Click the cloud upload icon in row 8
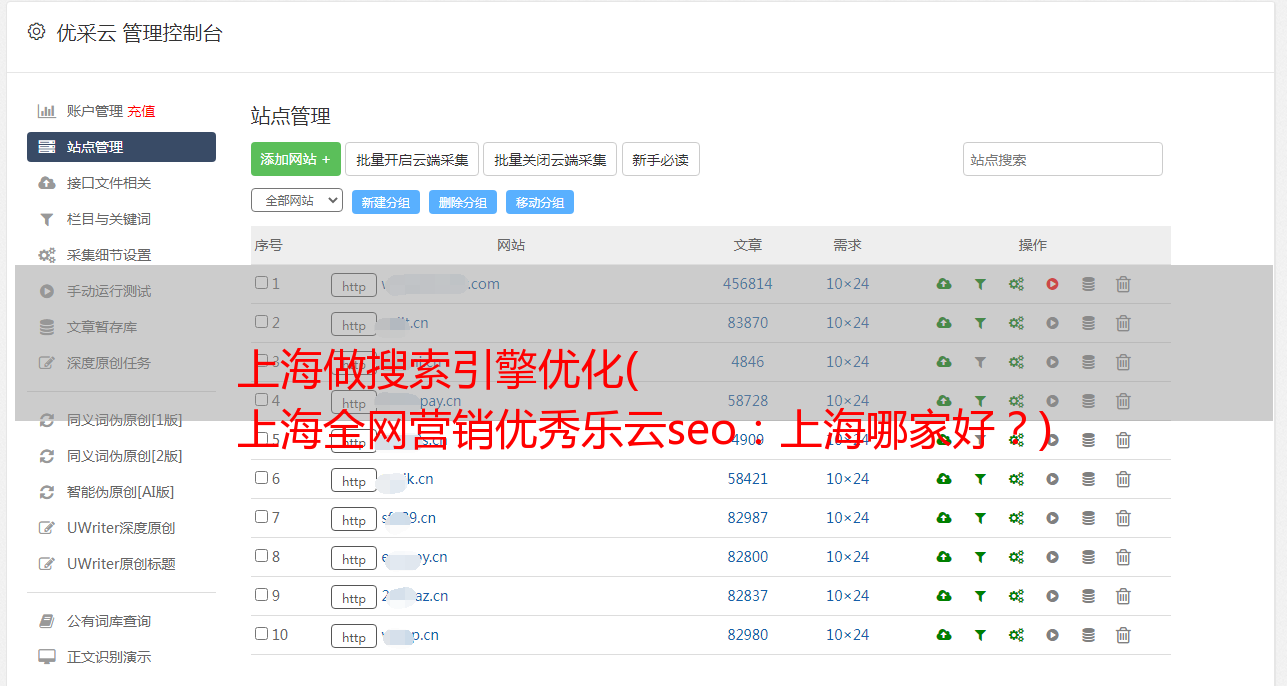 pos(944,557)
